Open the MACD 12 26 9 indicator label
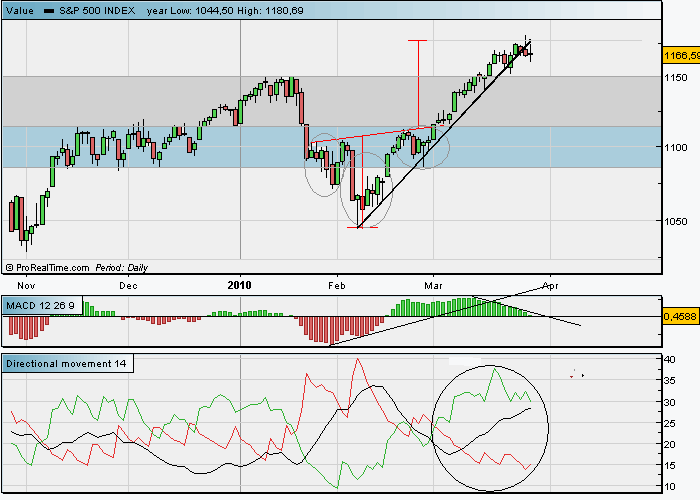This screenshot has width=700, height=500. [x=41, y=306]
